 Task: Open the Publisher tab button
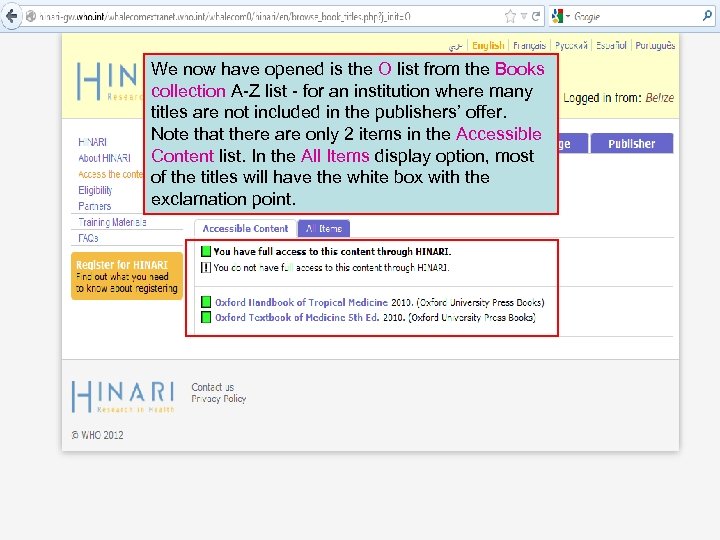click(x=632, y=144)
